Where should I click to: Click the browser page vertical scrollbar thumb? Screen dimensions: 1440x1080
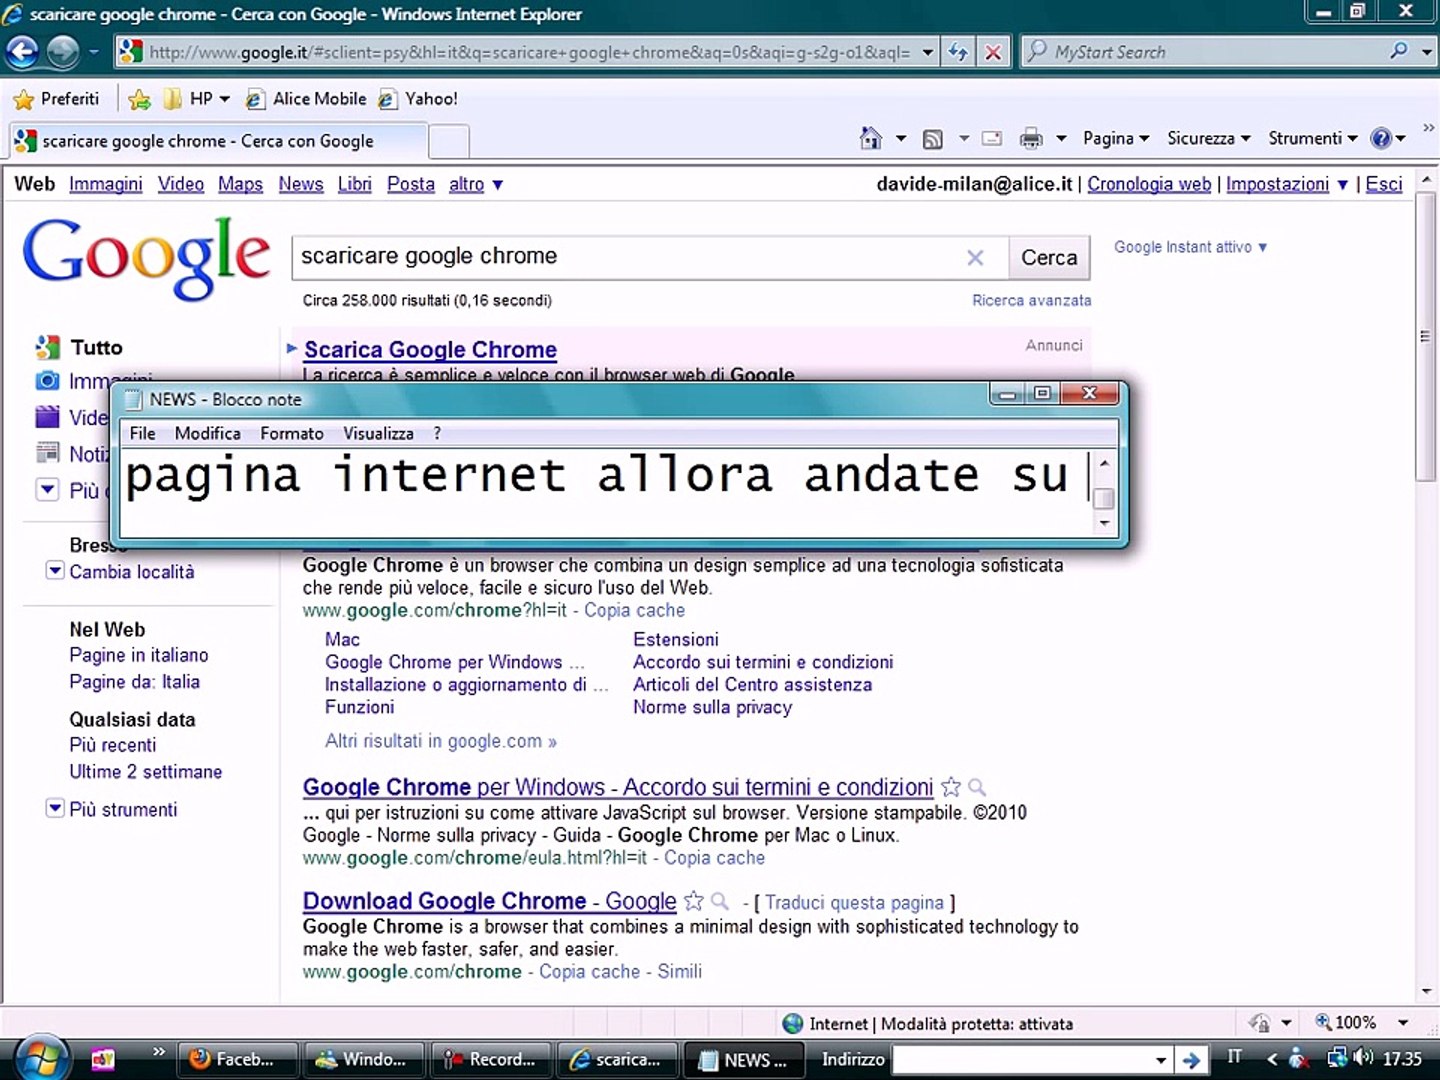click(x=1426, y=338)
